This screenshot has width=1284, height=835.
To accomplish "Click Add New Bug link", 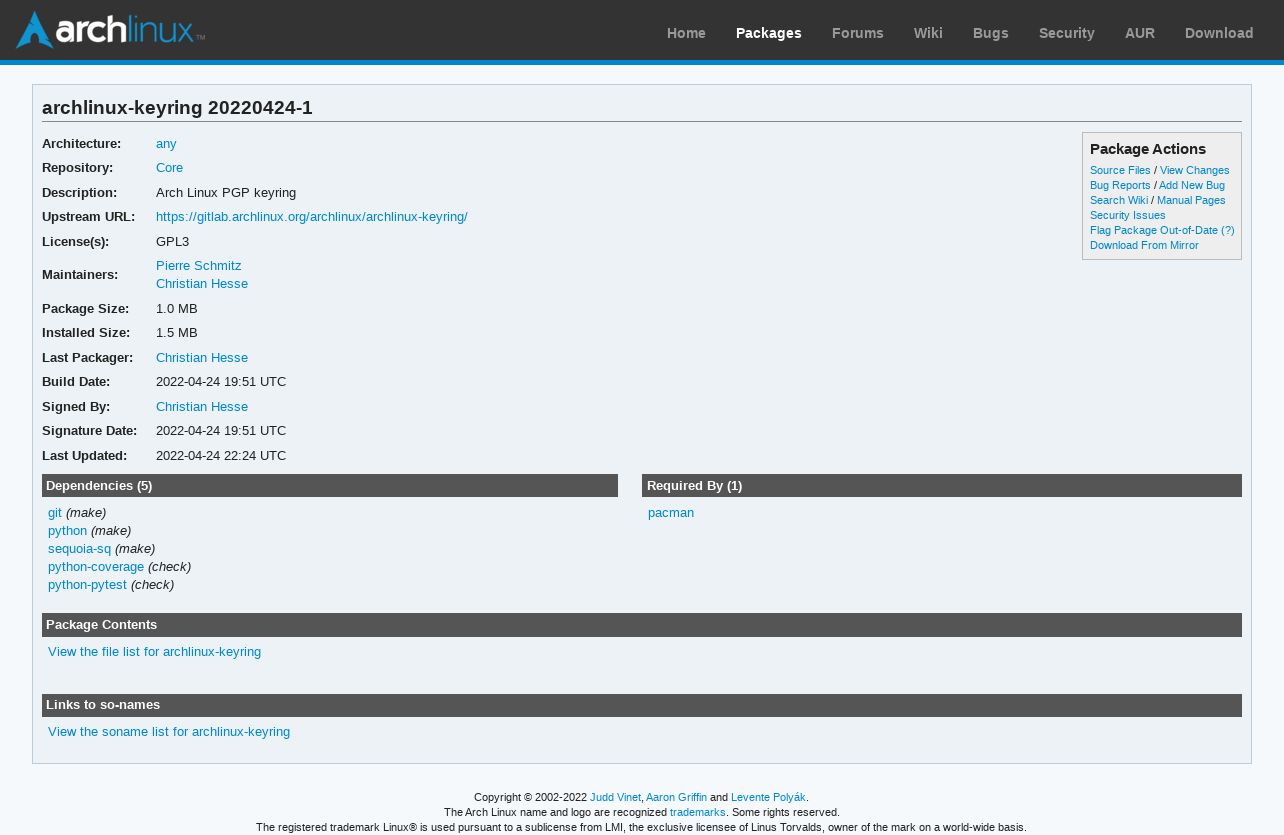I will click(1191, 186).
